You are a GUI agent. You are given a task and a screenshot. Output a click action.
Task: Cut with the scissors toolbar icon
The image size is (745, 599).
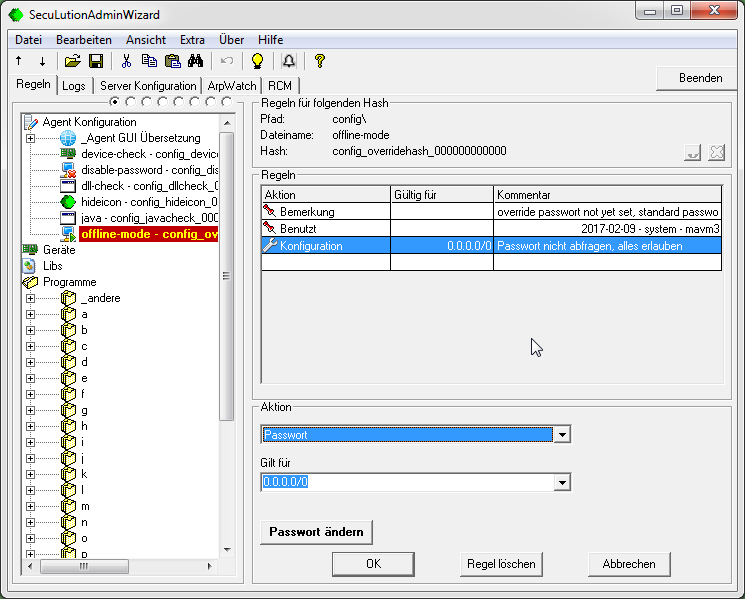[126, 61]
